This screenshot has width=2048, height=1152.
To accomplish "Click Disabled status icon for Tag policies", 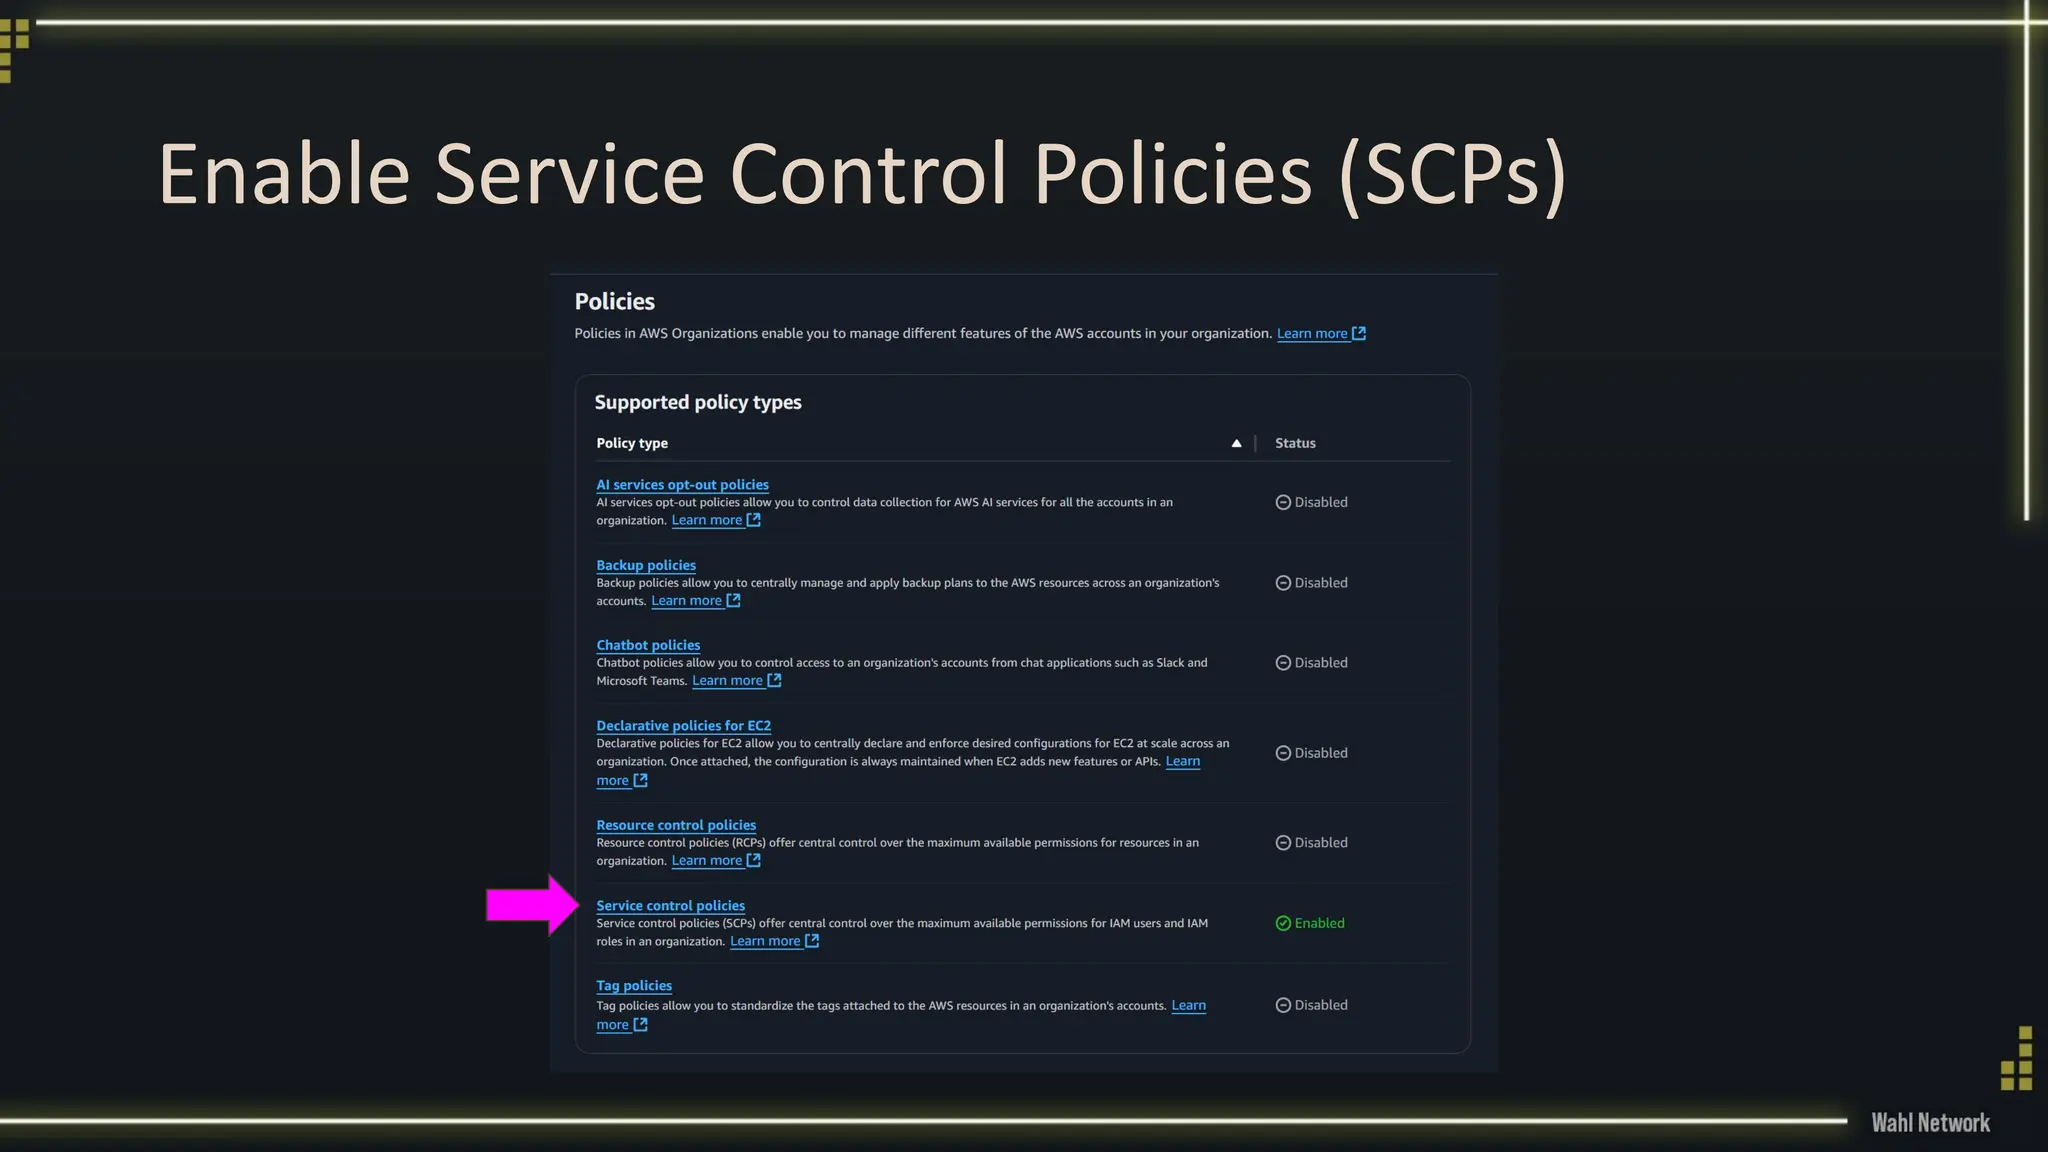I will [1283, 1005].
